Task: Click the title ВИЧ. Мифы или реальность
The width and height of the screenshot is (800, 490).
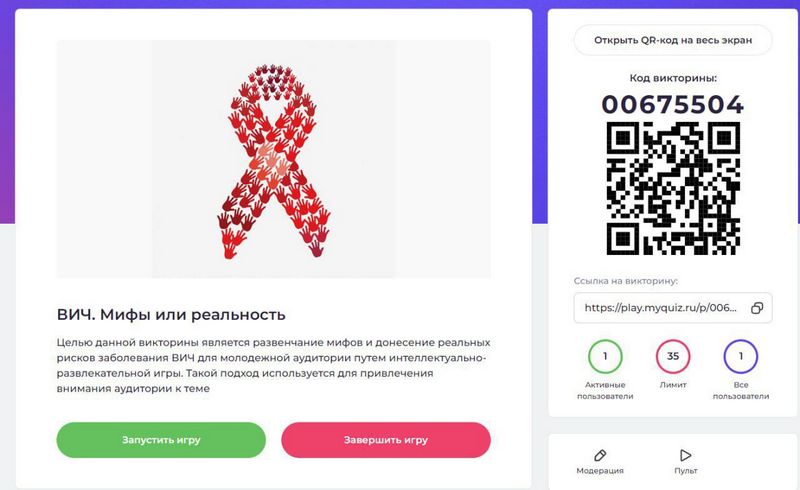Action: [171, 314]
